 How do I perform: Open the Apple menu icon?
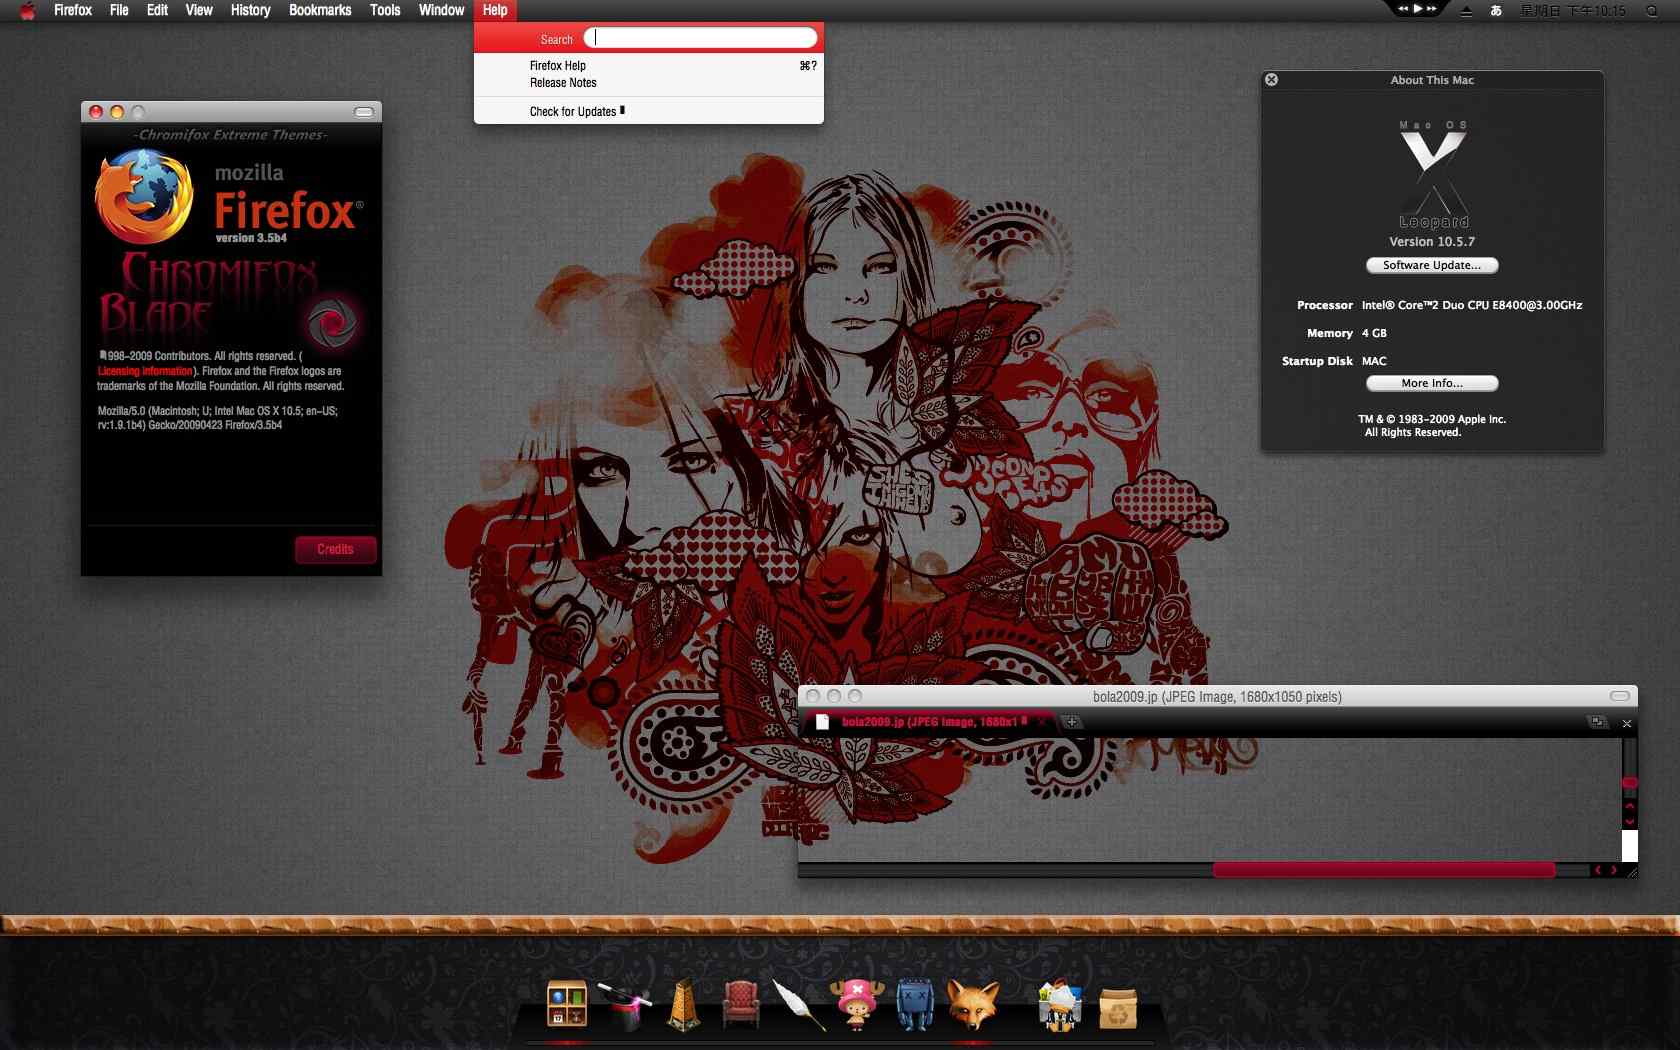coord(27,11)
